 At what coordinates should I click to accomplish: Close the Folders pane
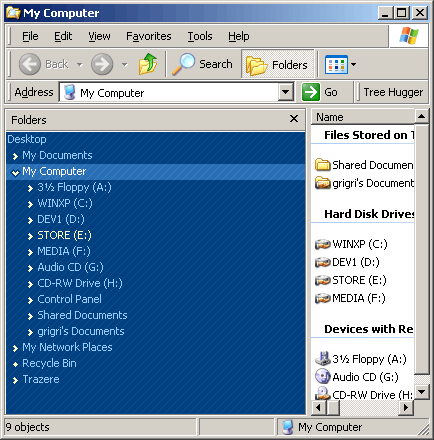[294, 119]
